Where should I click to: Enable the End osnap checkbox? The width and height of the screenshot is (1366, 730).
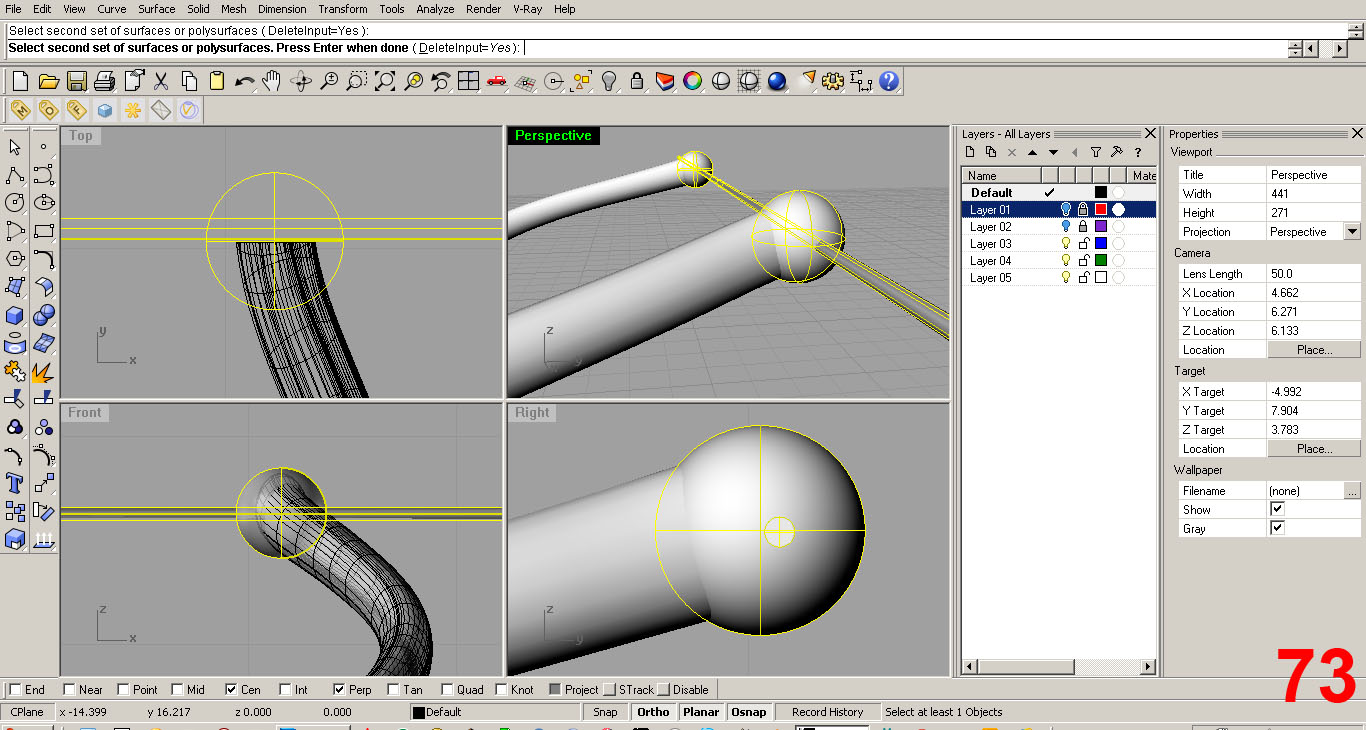pyautogui.click(x=14, y=689)
